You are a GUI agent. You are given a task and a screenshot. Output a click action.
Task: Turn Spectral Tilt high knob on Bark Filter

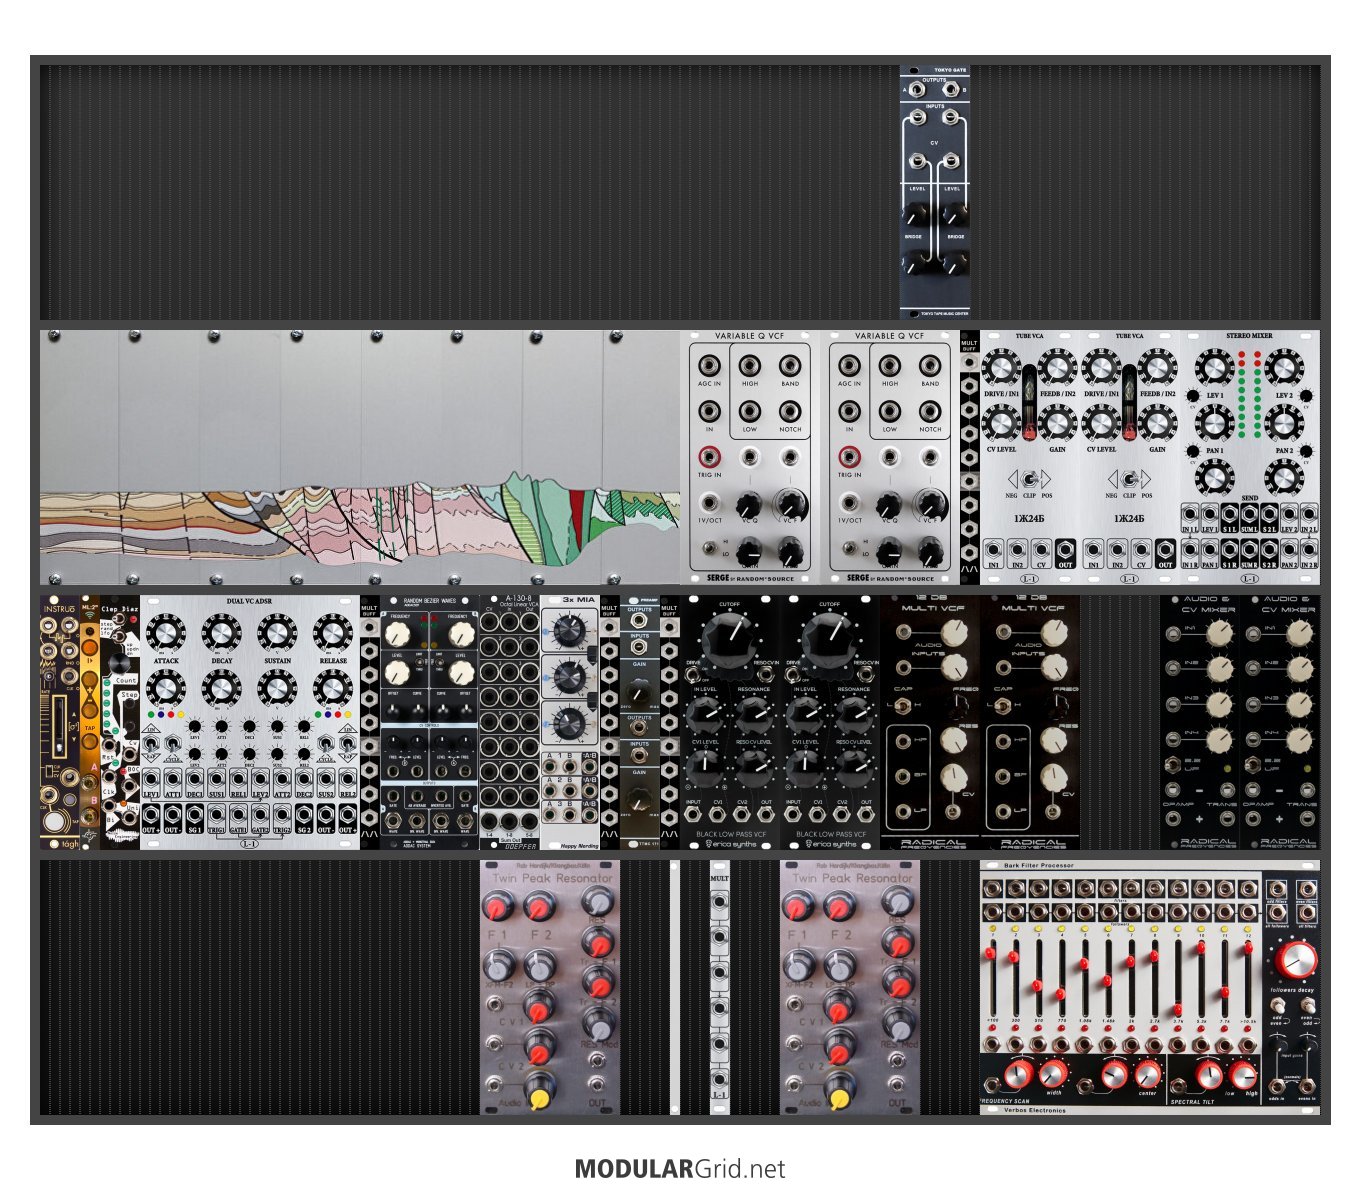1243,1075
